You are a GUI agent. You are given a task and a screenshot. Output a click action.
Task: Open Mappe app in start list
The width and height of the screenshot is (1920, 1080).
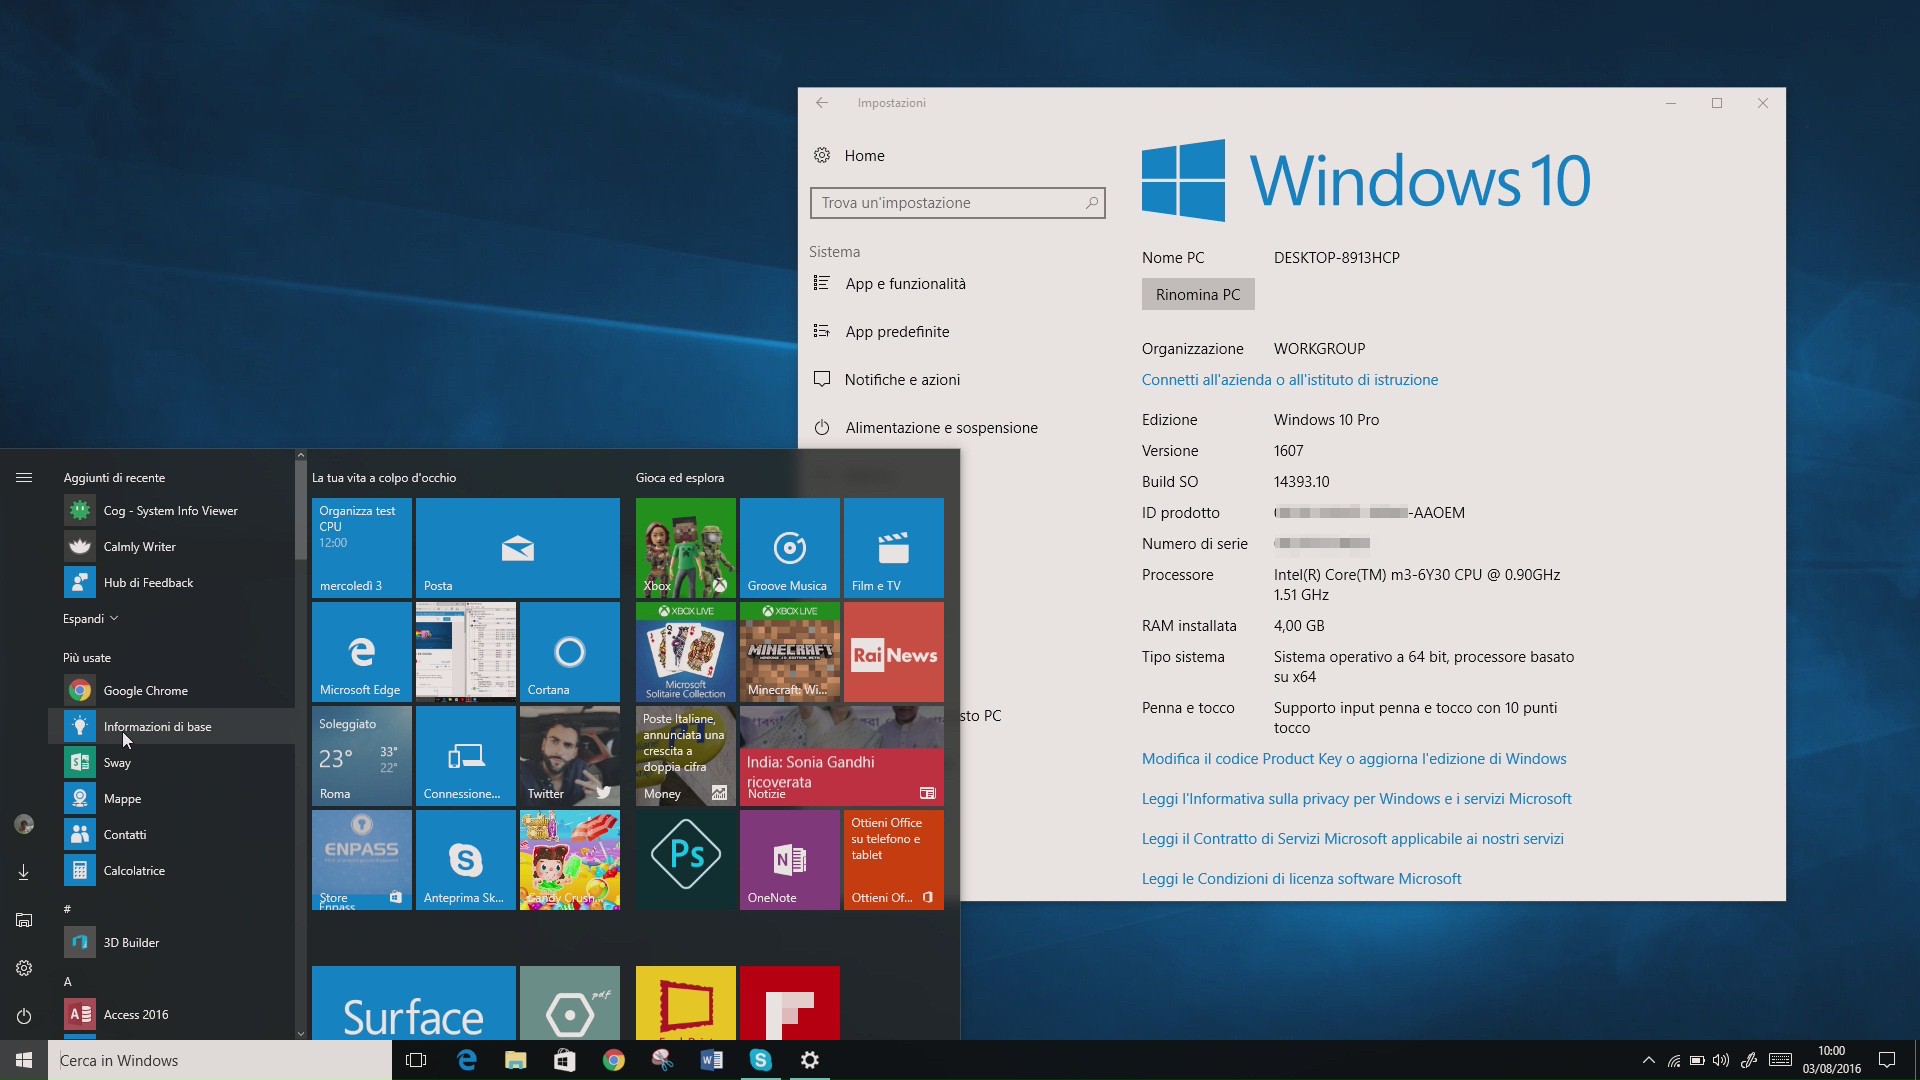[x=170, y=799]
